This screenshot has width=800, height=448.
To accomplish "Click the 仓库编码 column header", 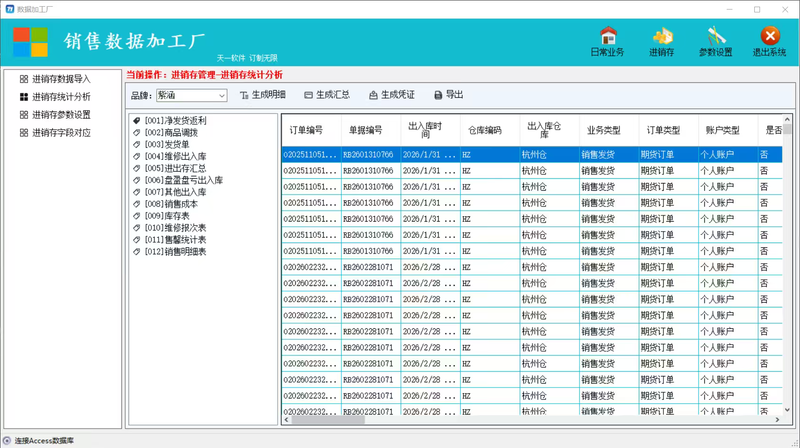I will [x=490, y=130].
